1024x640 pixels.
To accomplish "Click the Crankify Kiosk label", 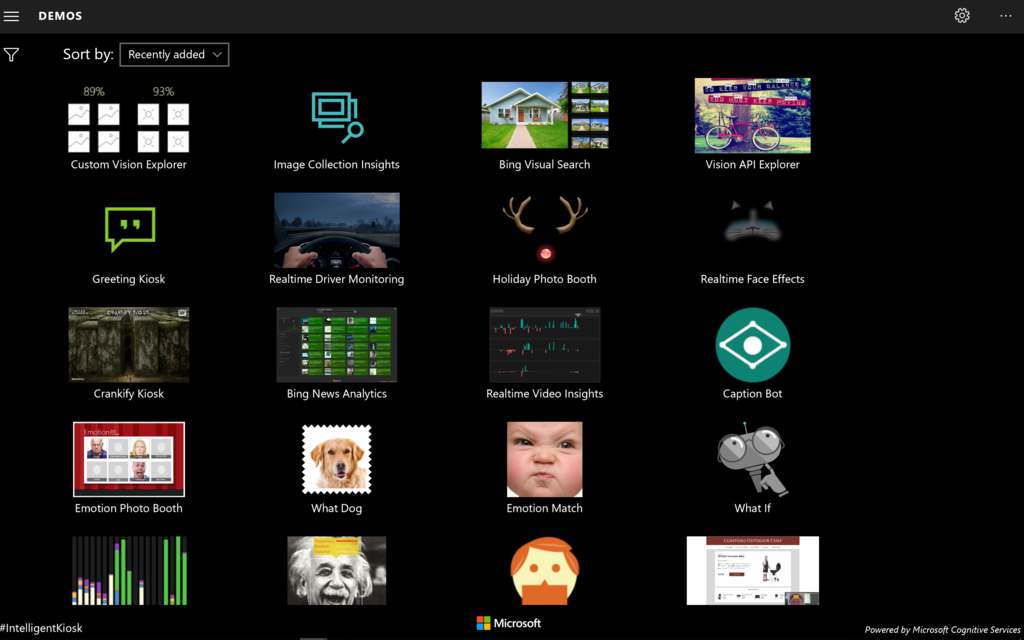I will click(x=129, y=394).
